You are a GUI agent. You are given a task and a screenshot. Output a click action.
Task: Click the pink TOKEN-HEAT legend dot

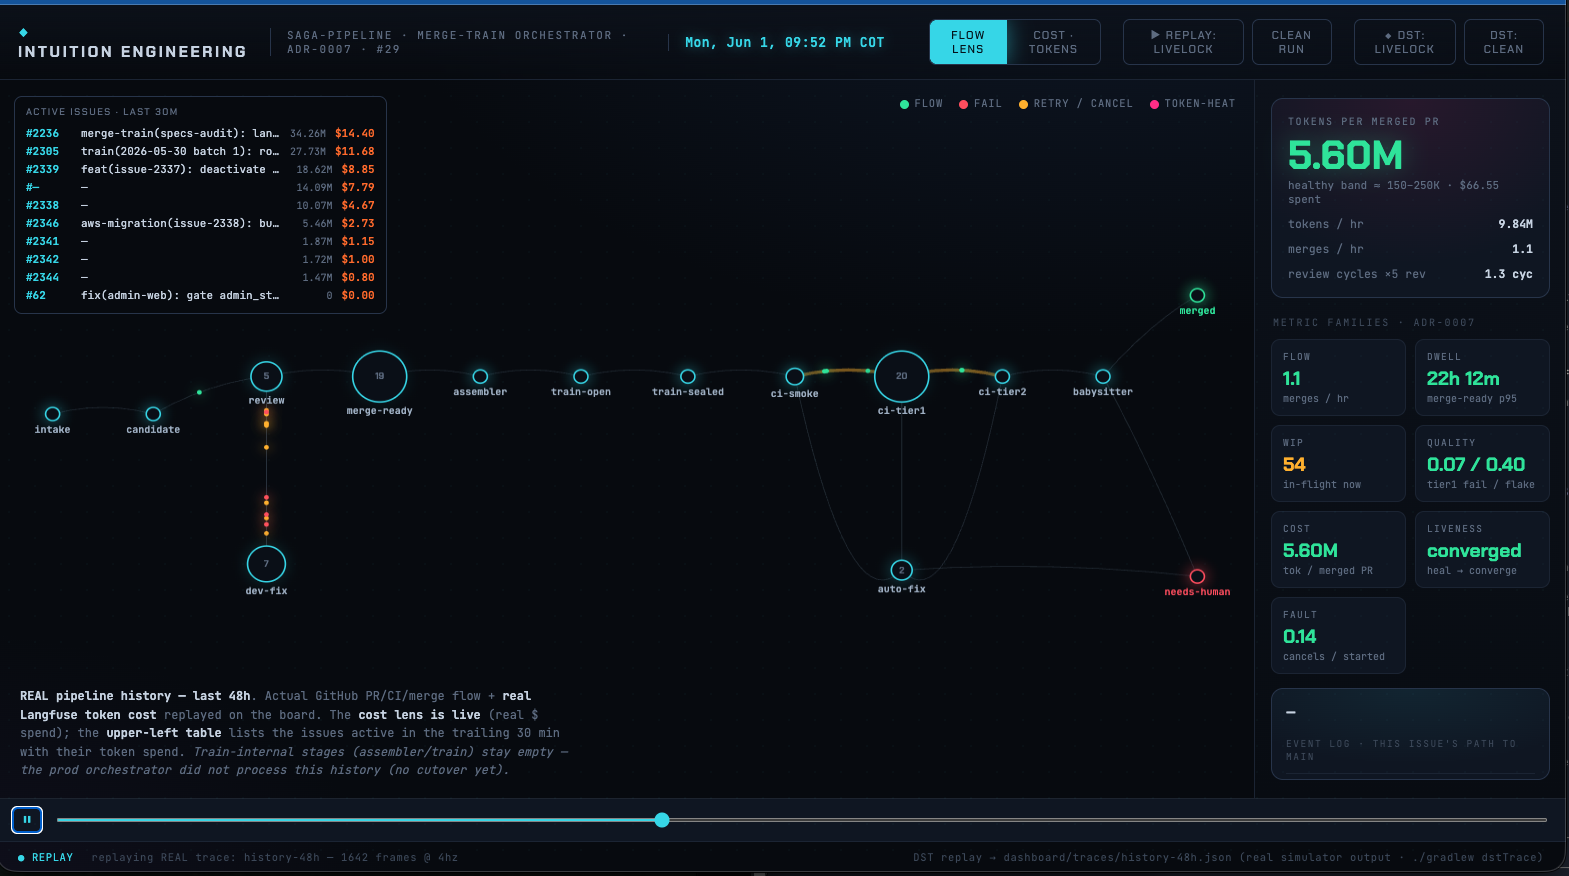pos(1154,104)
